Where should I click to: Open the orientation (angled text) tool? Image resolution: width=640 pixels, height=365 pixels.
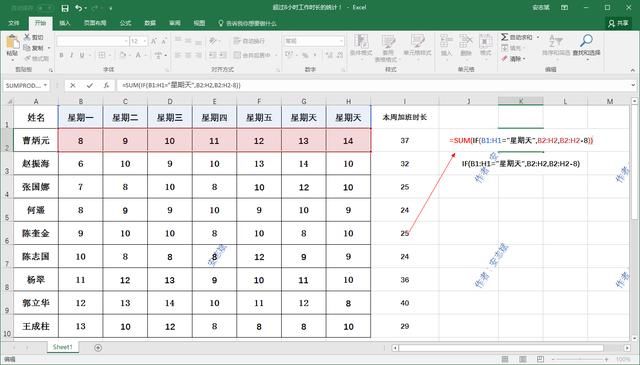pos(213,41)
